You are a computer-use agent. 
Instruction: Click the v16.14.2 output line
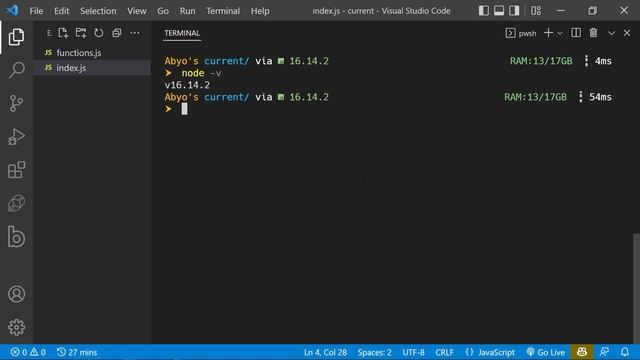click(x=187, y=85)
